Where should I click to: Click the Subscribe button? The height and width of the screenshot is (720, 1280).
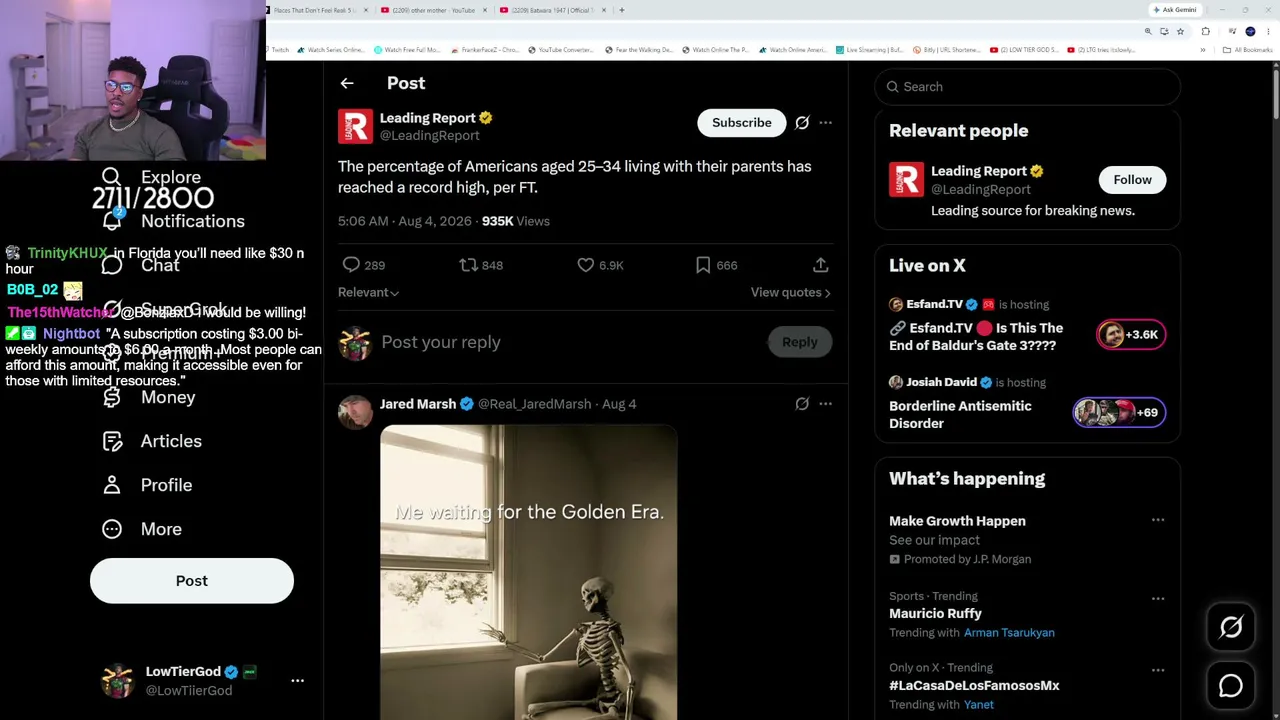[x=742, y=122]
